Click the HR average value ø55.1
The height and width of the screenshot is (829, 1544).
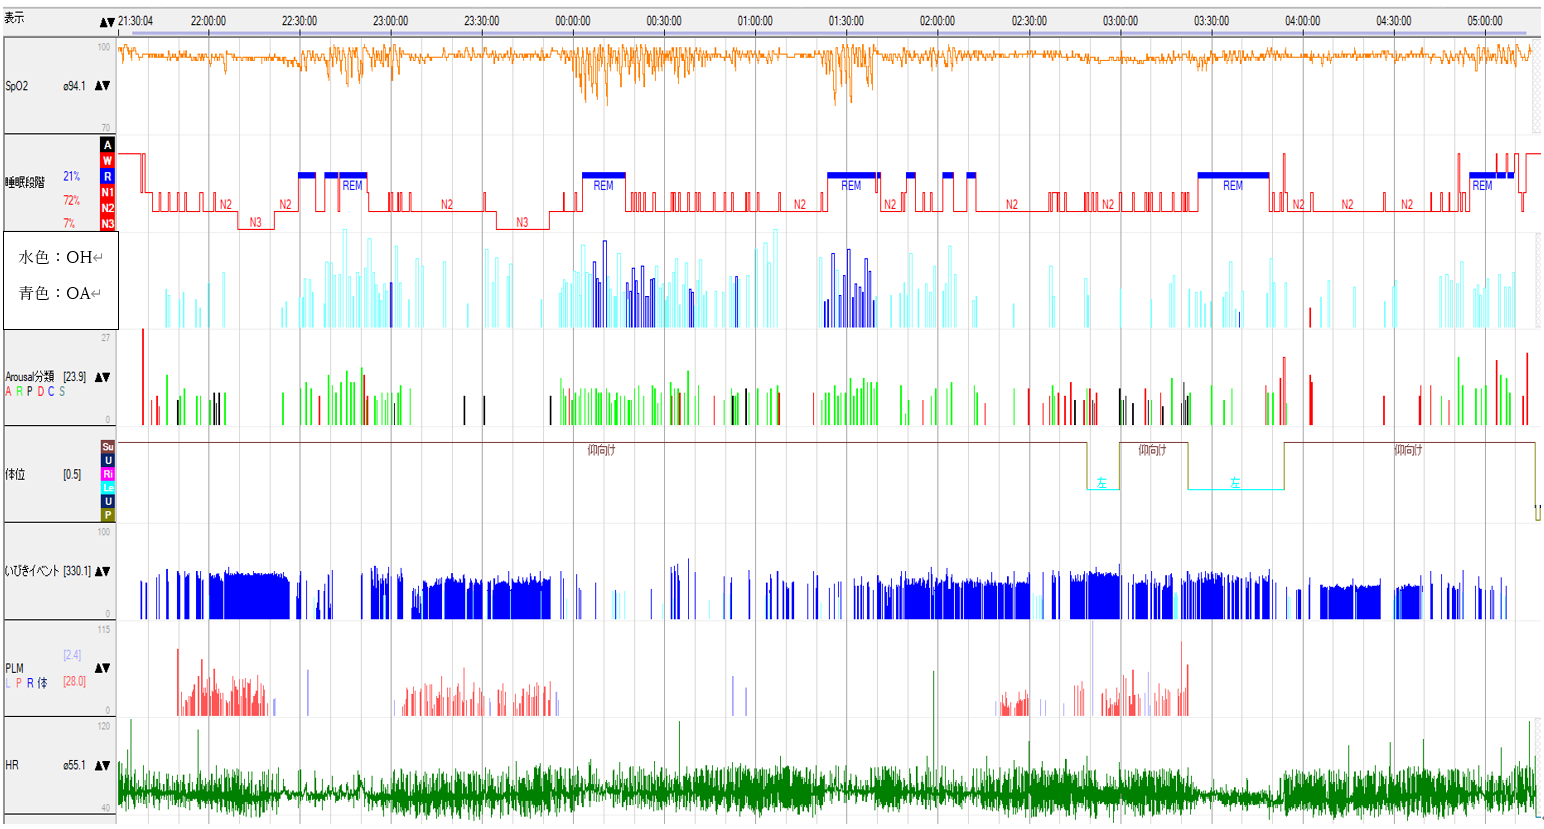[74, 765]
